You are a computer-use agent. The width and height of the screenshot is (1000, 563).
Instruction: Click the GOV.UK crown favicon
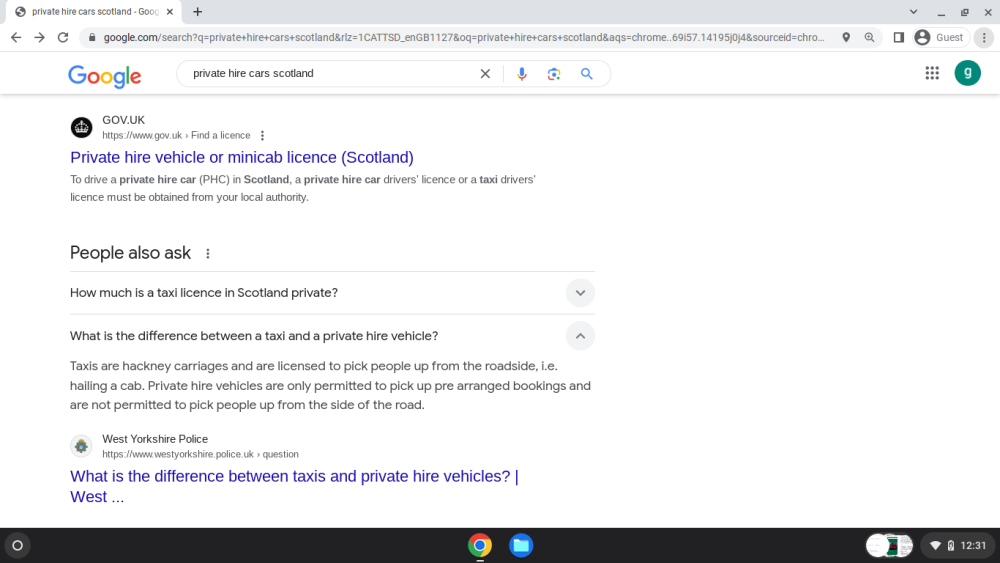[x=81, y=128]
